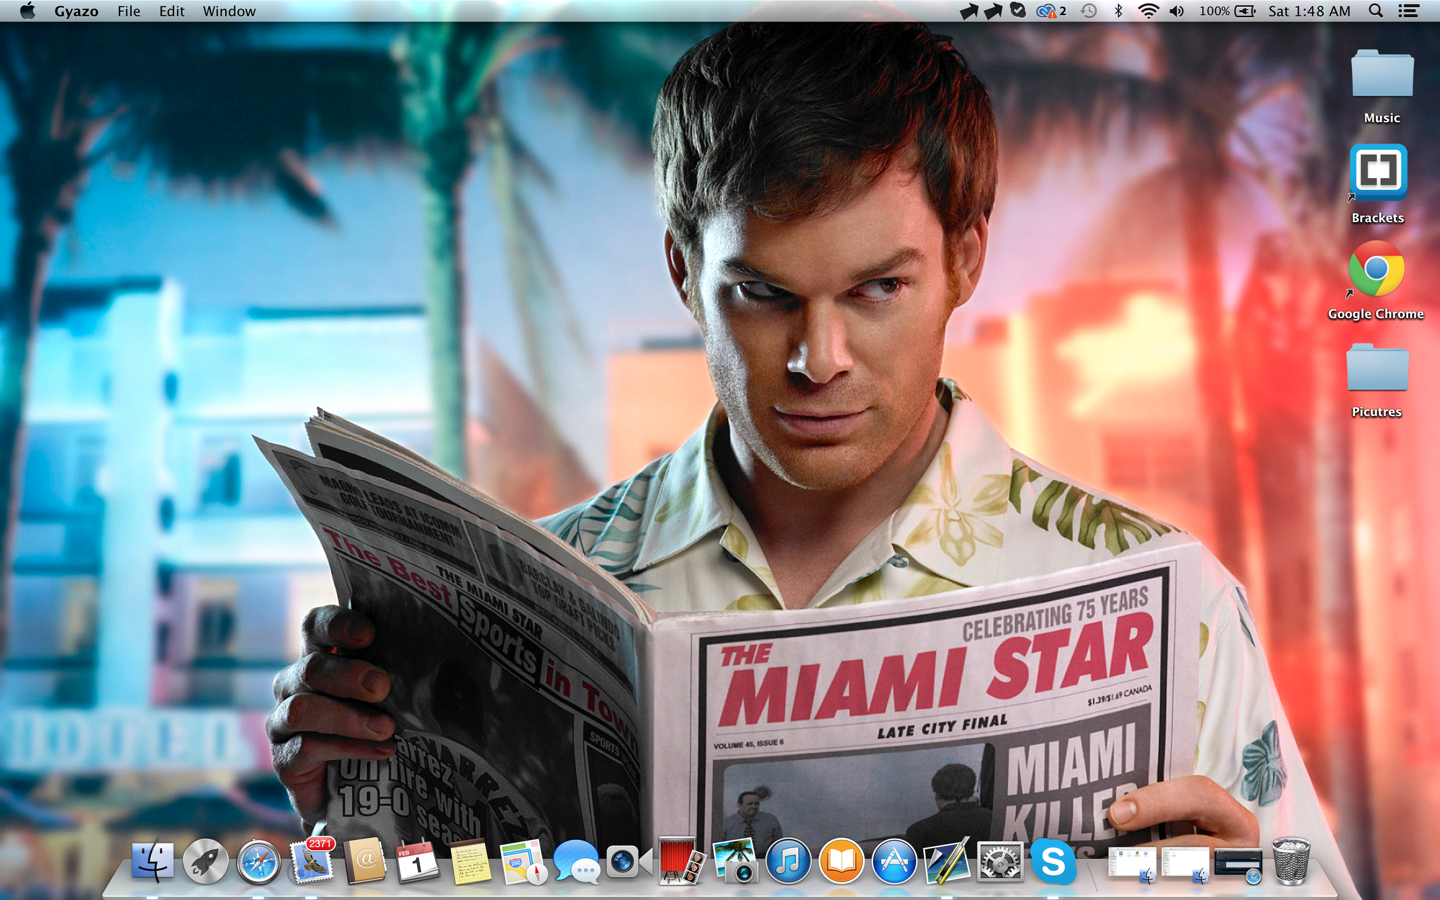Open the Picutres folder on desktop
This screenshot has width=1440, height=900.
click(1377, 380)
